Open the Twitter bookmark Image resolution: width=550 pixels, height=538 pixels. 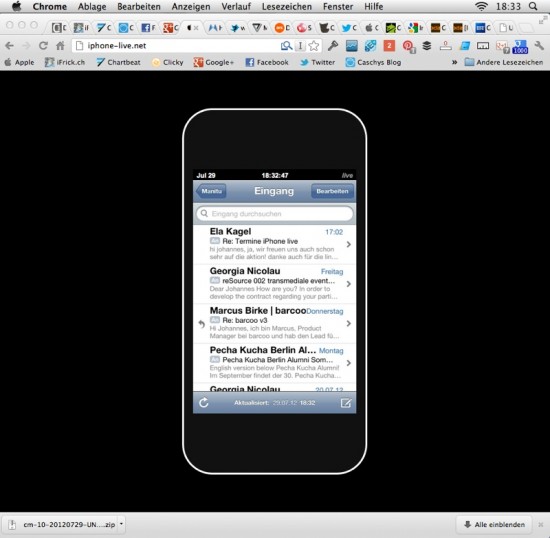coord(317,62)
